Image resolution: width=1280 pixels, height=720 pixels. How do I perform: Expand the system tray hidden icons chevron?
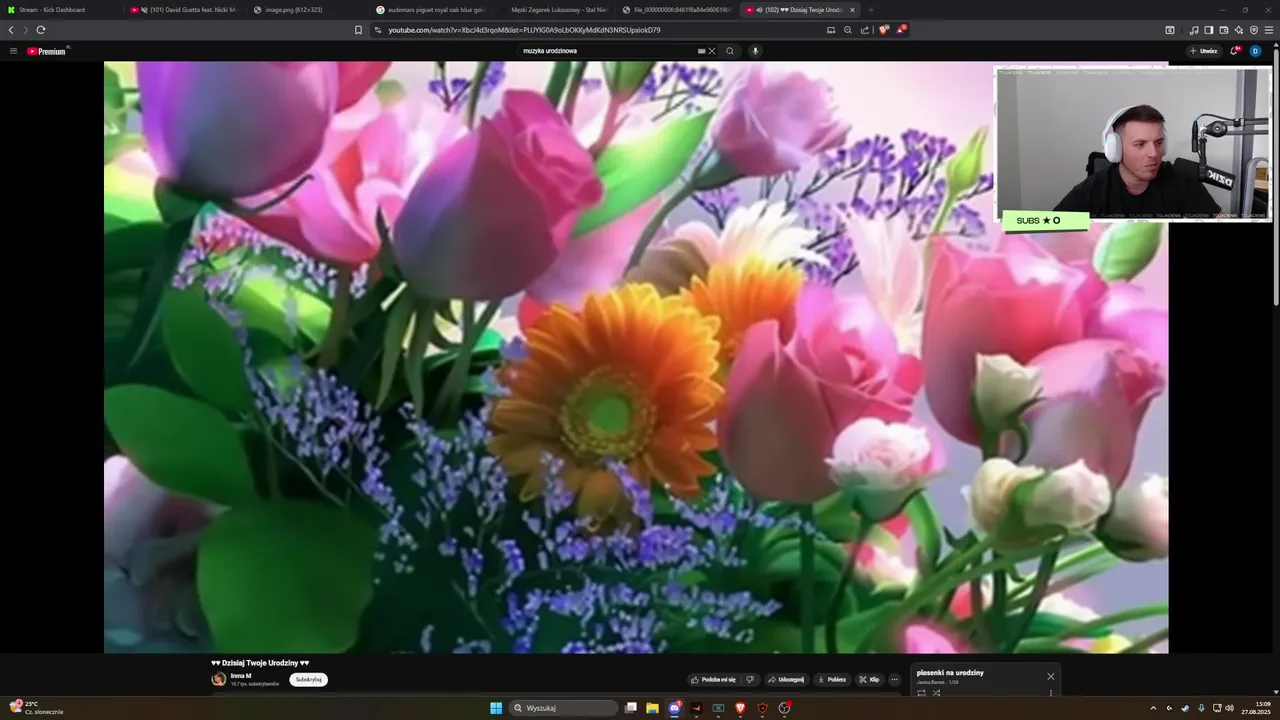(1153, 708)
